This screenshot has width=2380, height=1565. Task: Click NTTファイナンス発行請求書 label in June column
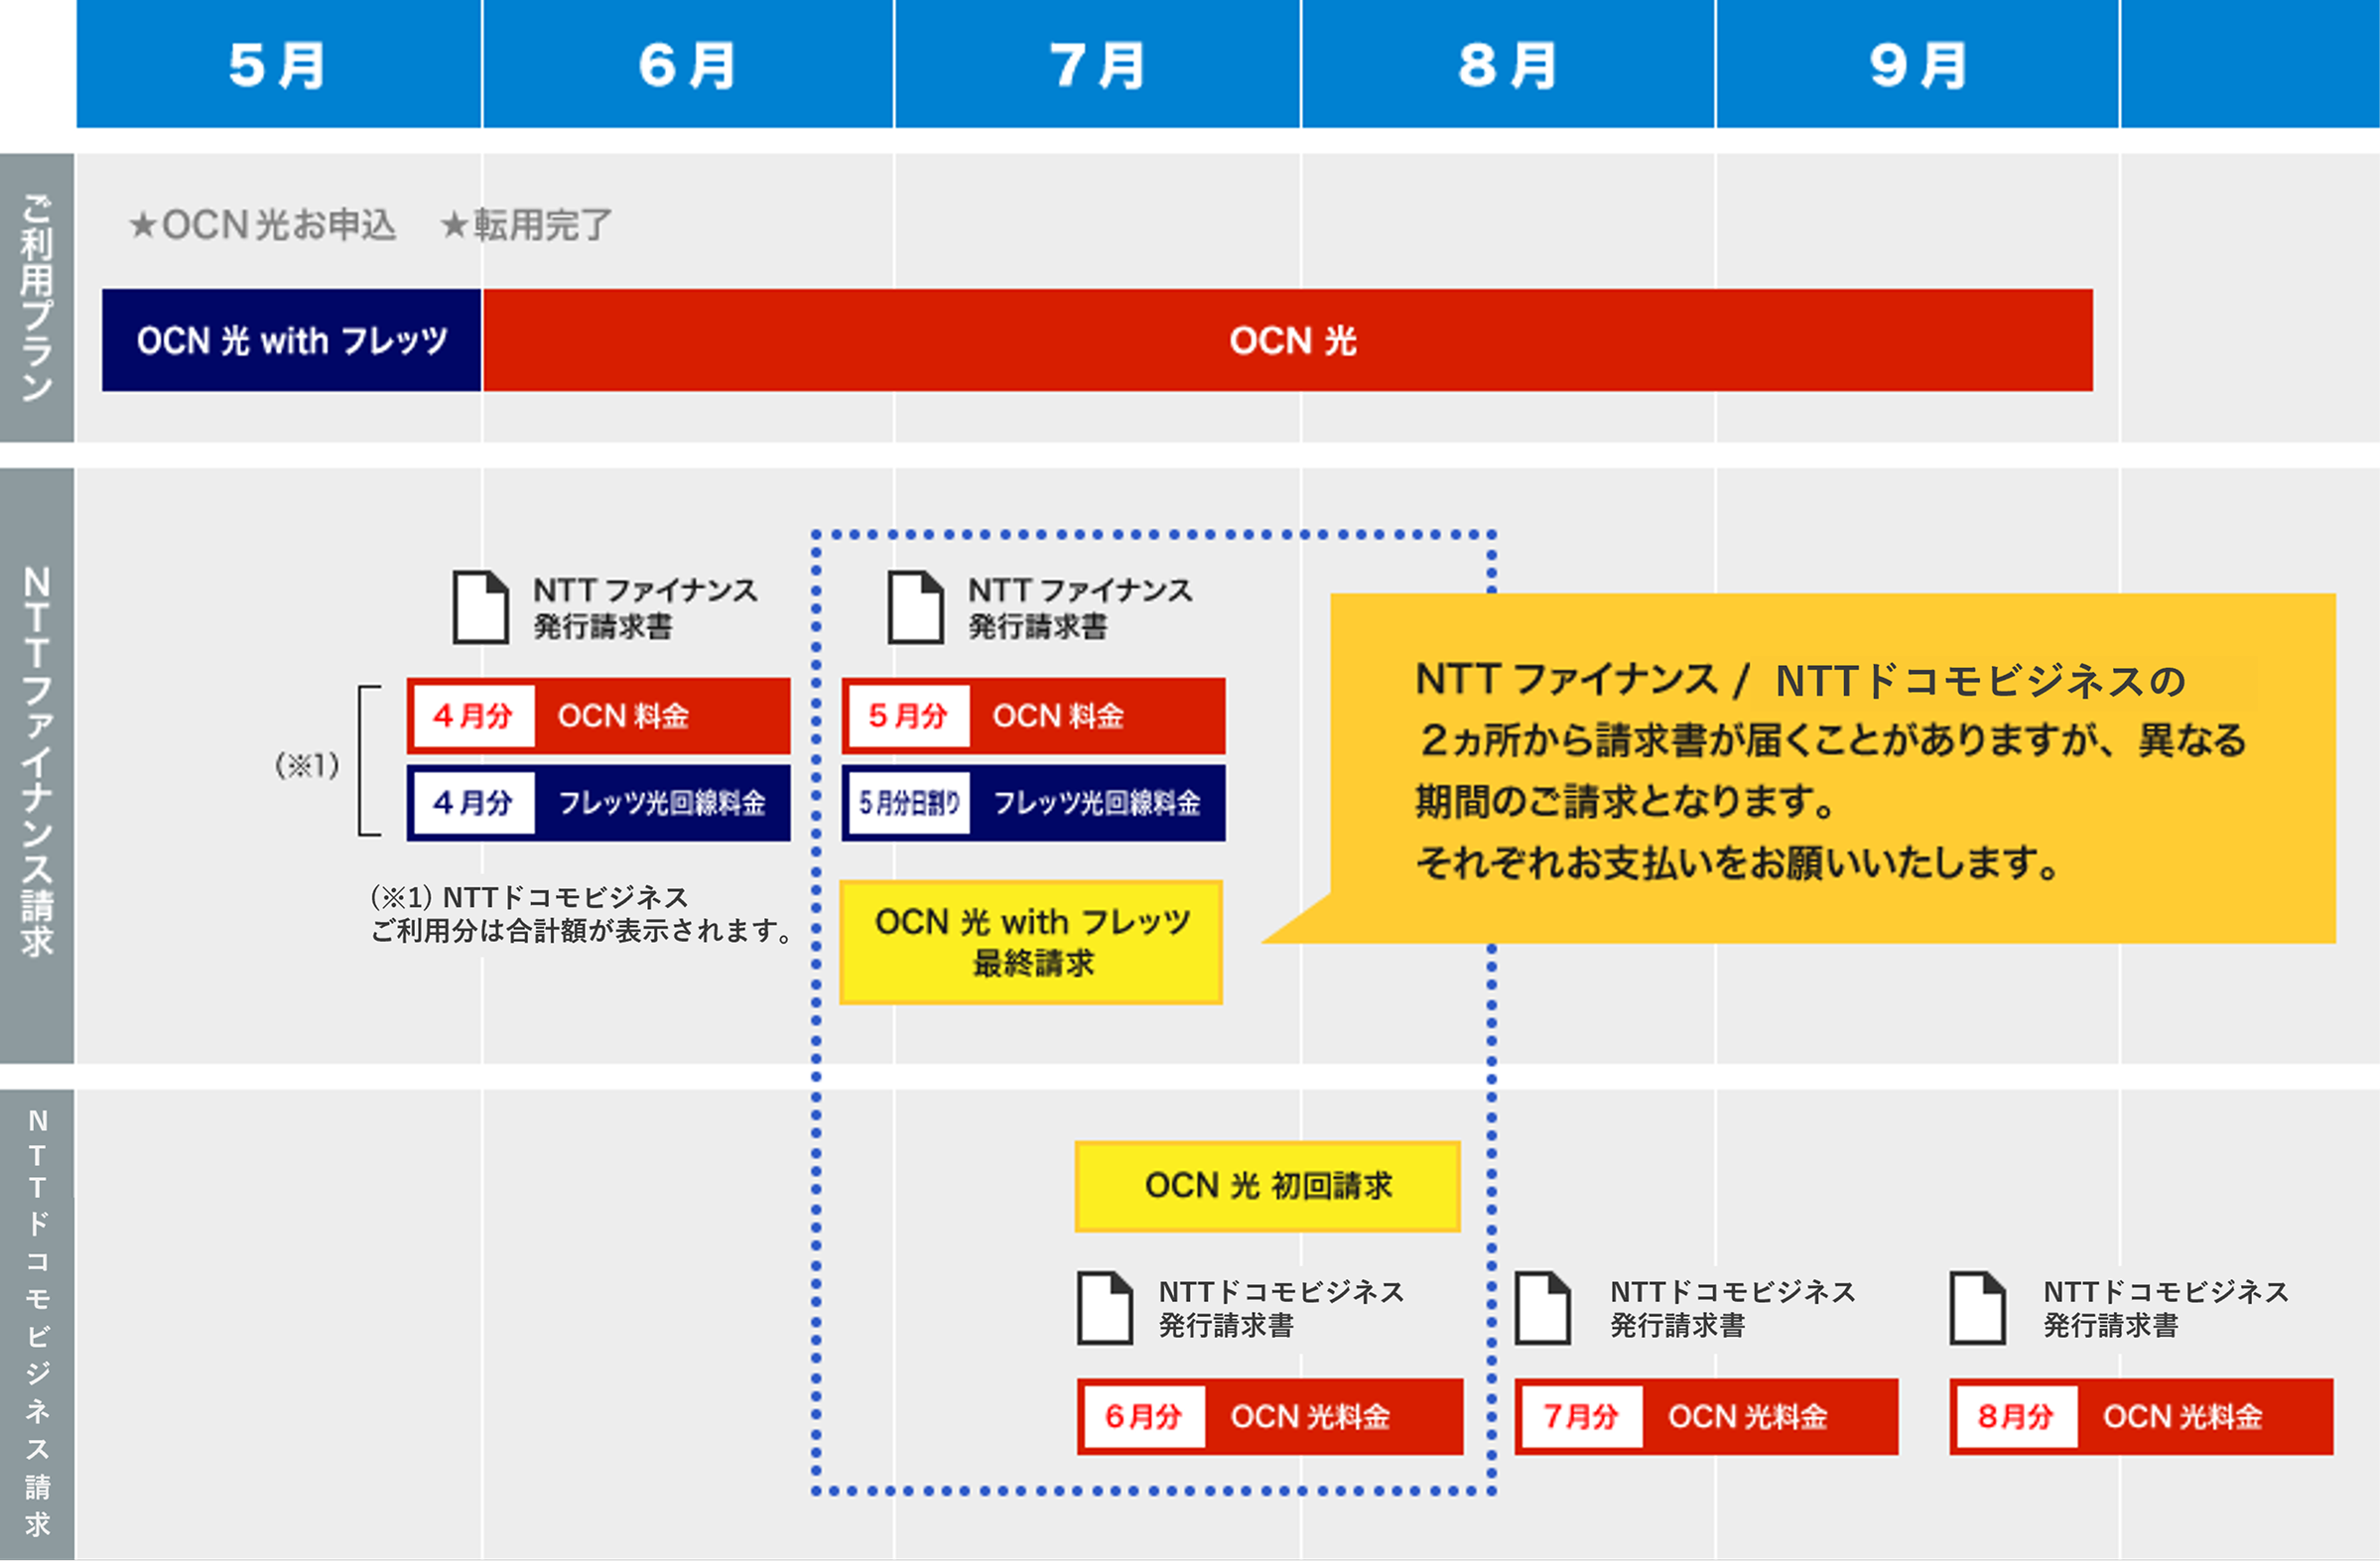pyautogui.click(x=645, y=608)
